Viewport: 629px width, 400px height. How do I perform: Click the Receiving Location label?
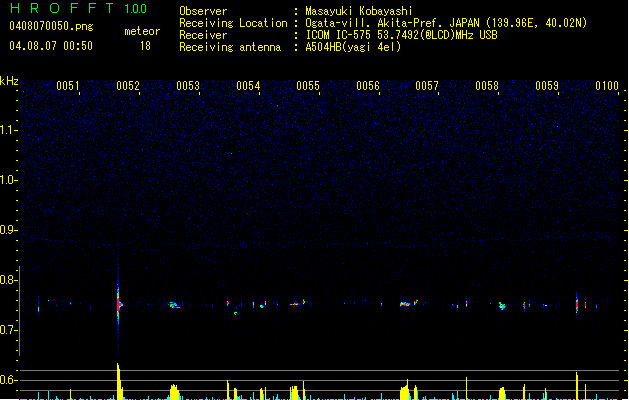click(x=233, y=23)
